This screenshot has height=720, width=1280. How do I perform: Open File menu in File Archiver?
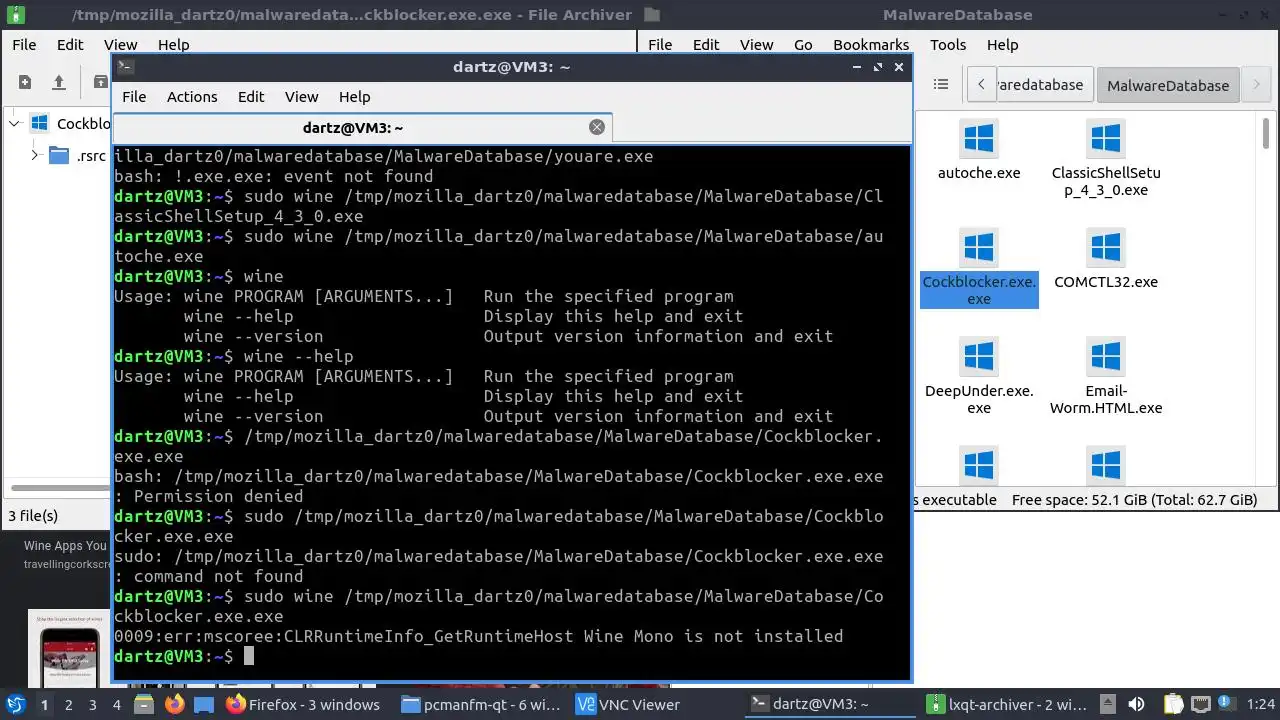(24, 45)
